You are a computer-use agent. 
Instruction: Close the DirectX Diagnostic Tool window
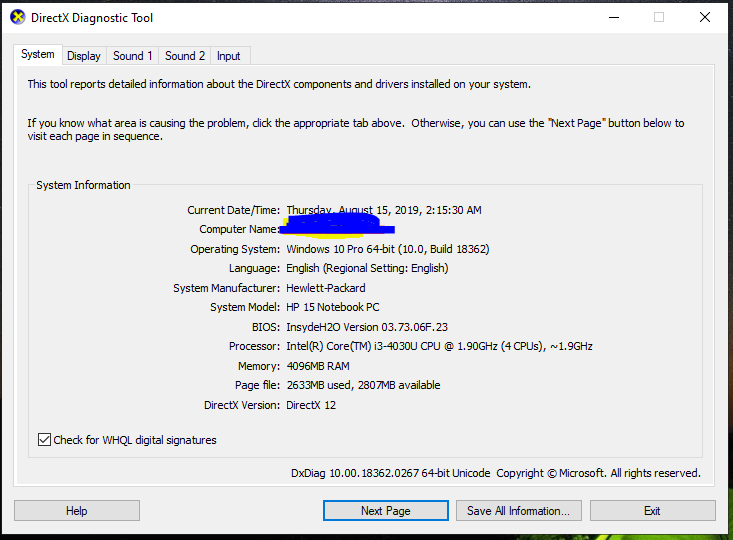coord(705,18)
